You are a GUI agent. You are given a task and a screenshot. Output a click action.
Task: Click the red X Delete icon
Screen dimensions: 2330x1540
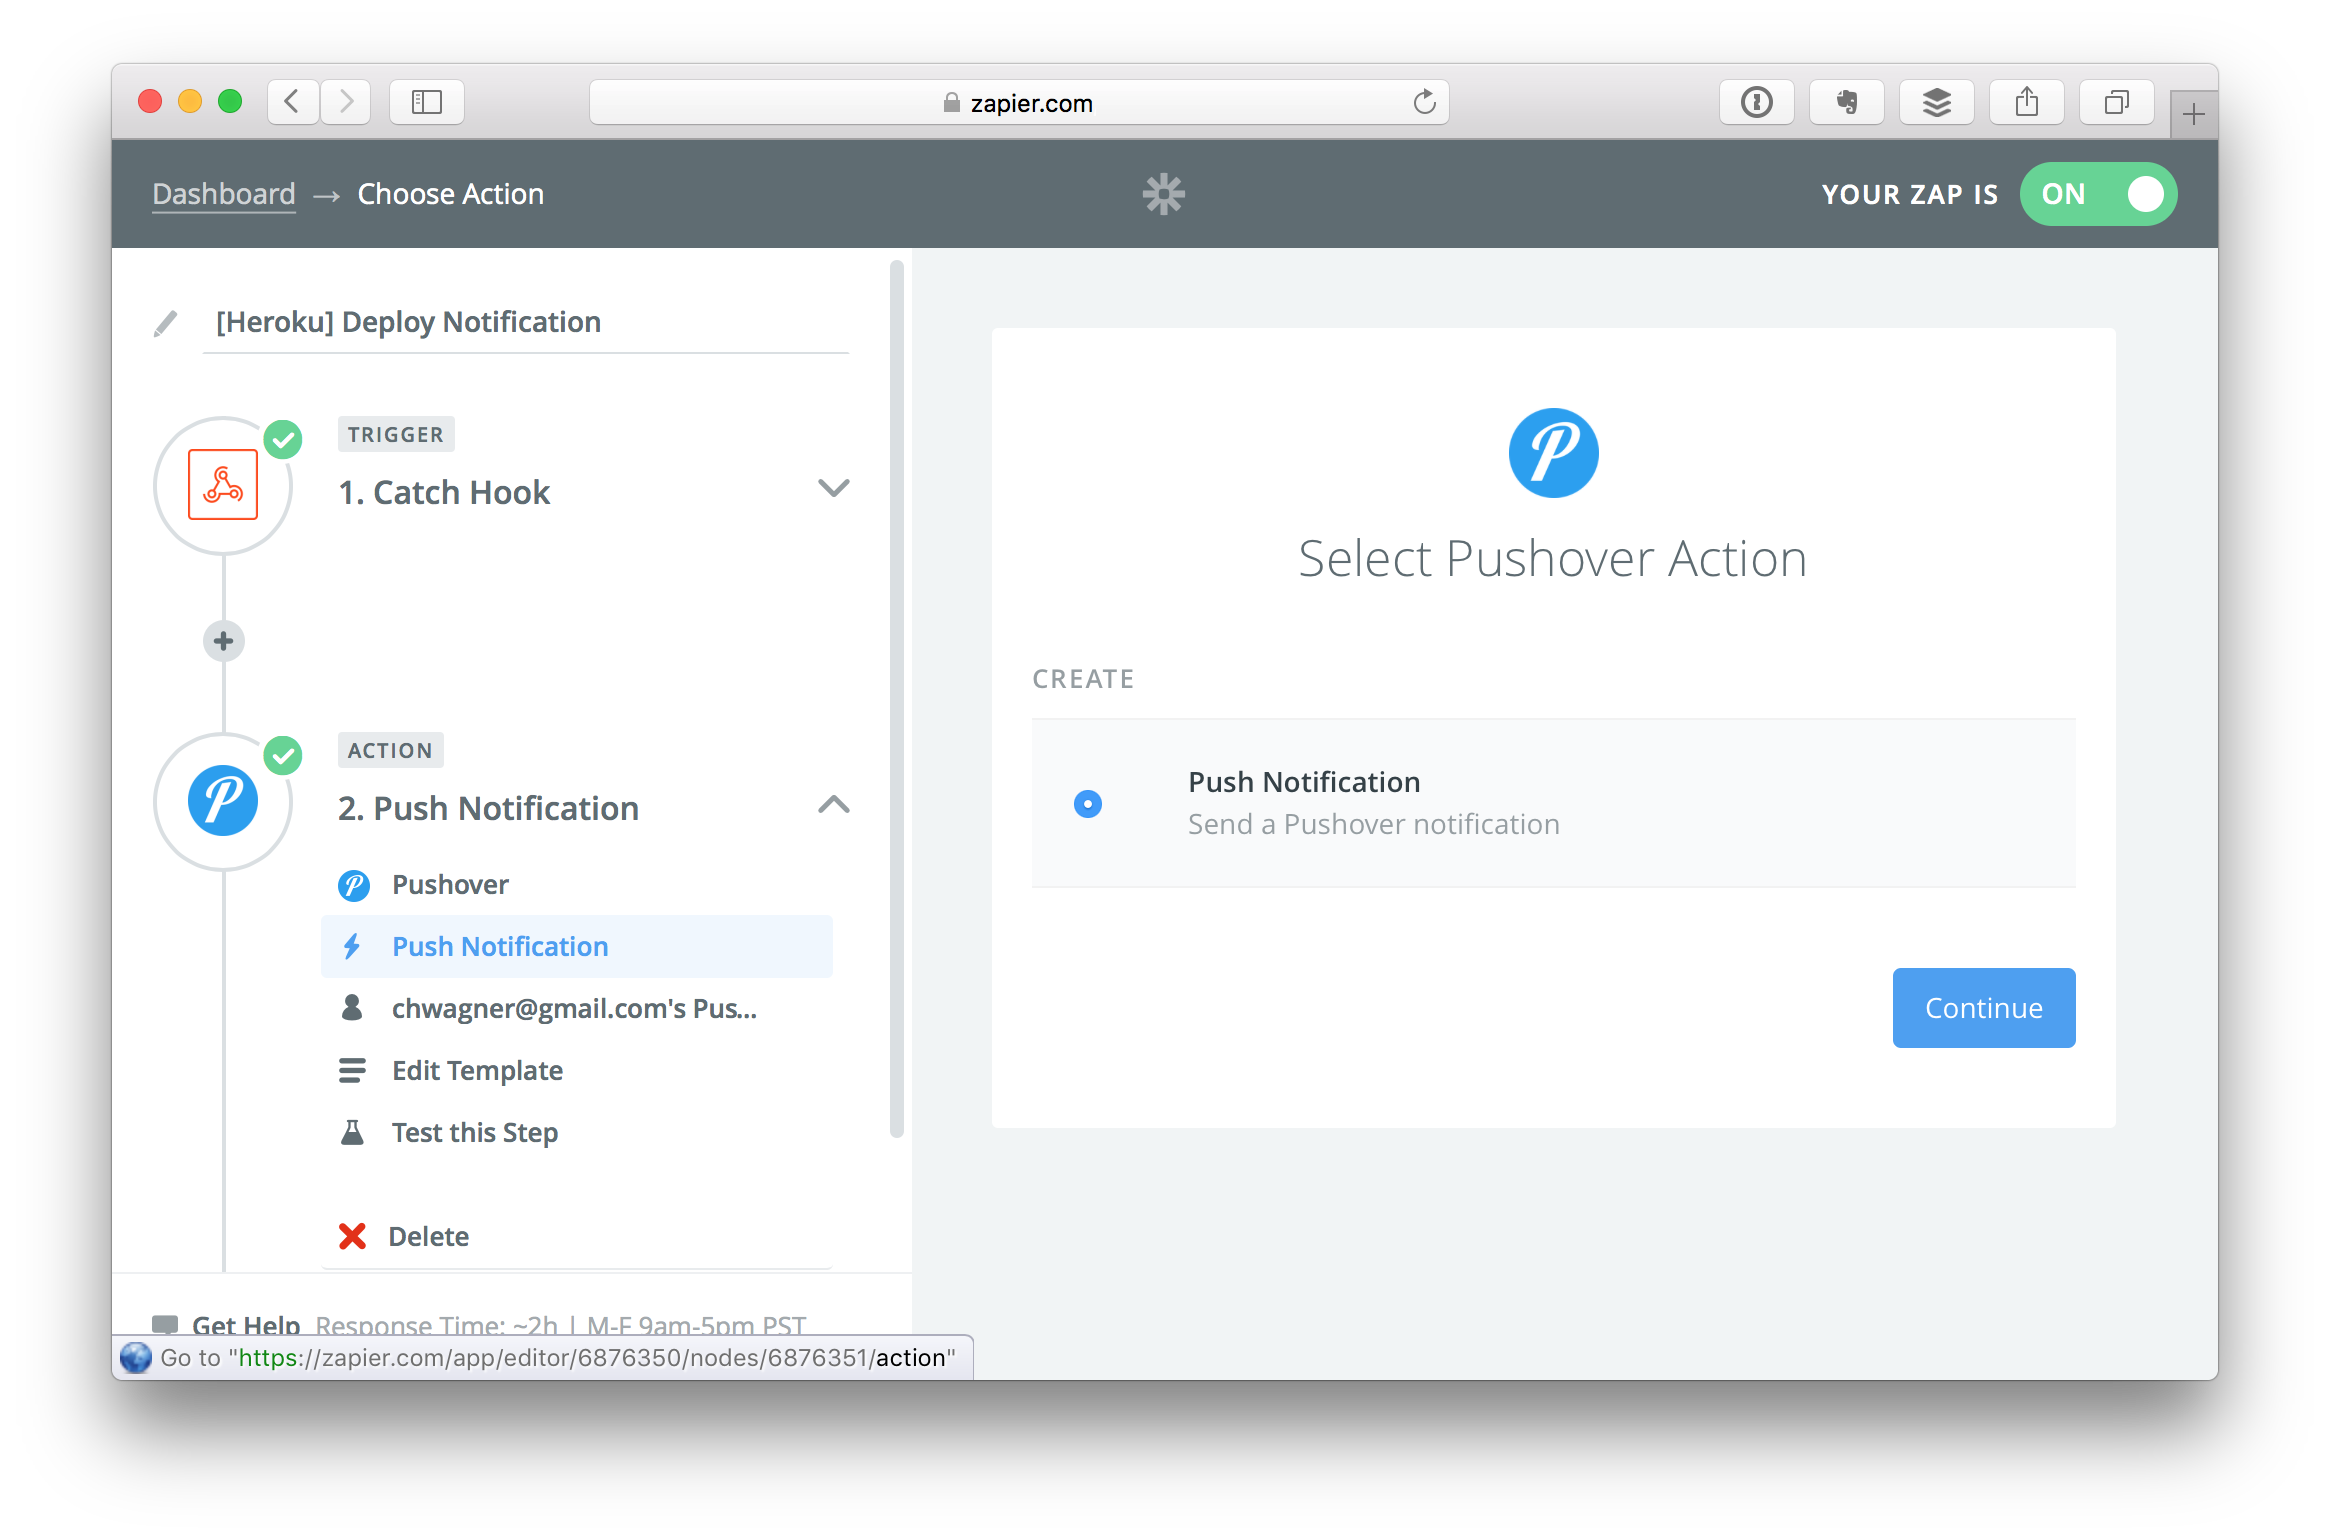coord(352,1237)
